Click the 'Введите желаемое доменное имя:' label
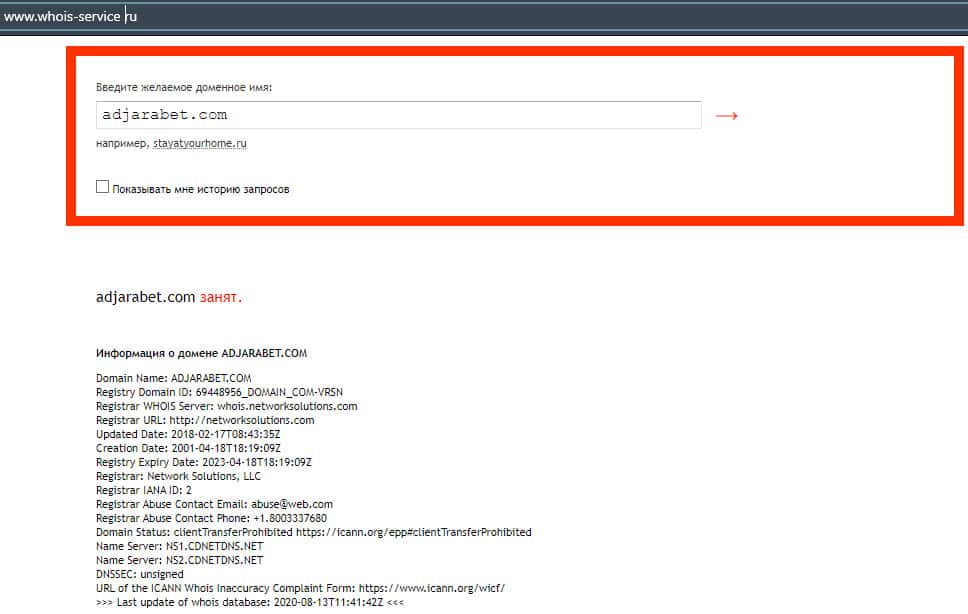Screen dimensions: 968x614 click(184, 88)
